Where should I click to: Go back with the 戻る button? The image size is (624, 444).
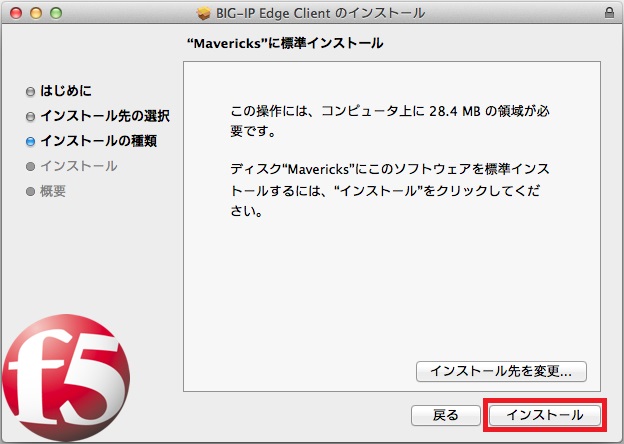[x=445, y=415]
